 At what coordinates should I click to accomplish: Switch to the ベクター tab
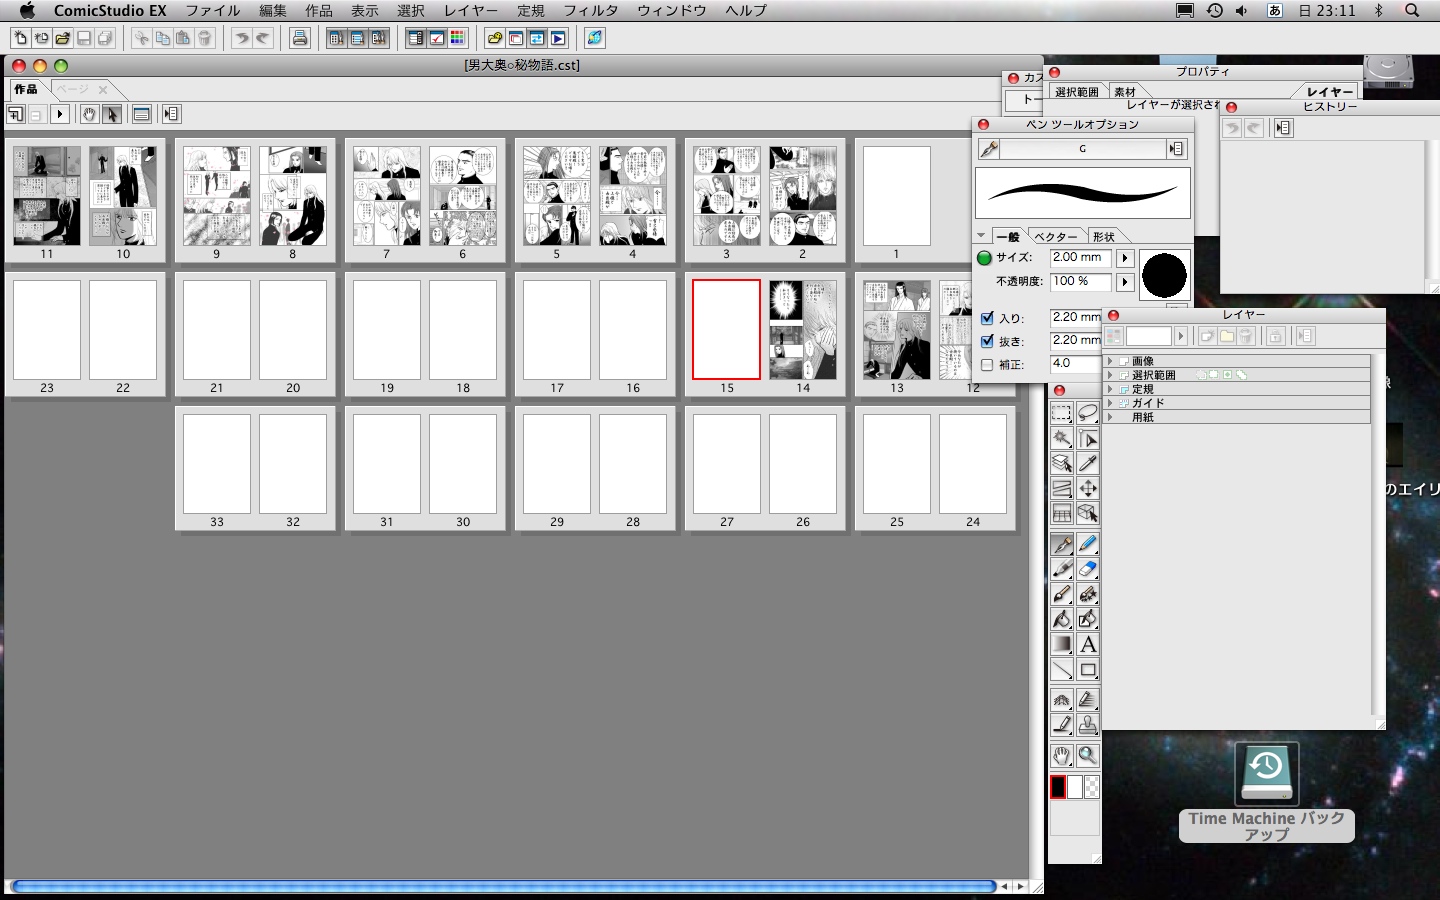tap(1056, 237)
